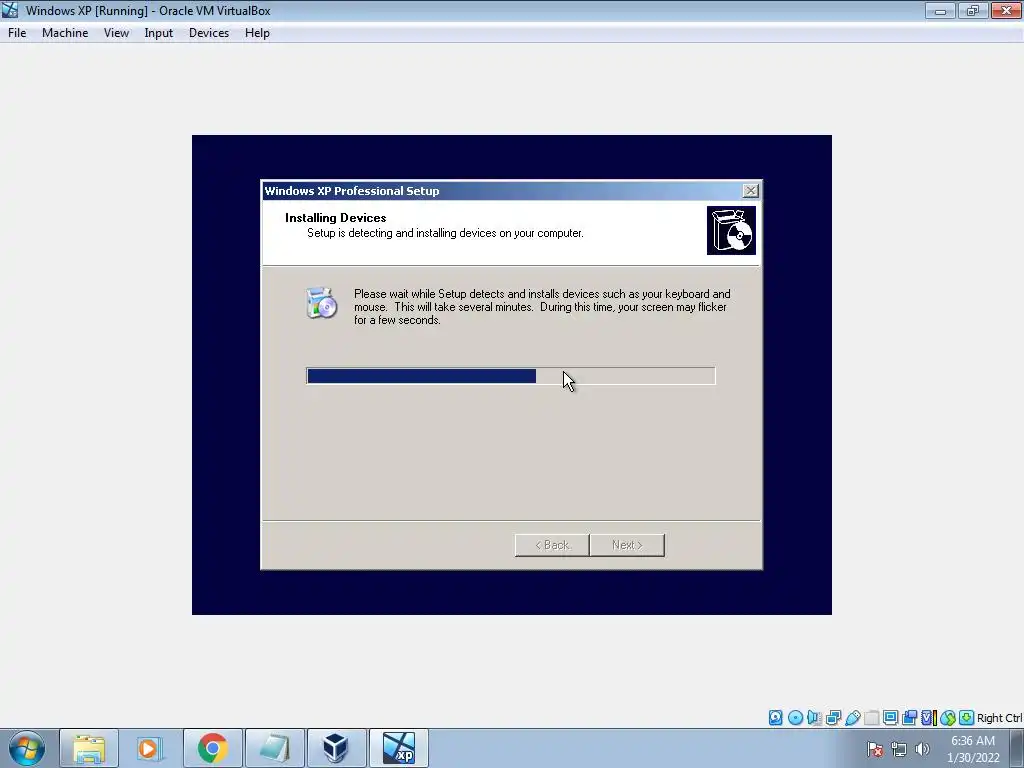Image resolution: width=1024 pixels, height=768 pixels.
Task: Open the Devices menu
Action: (209, 33)
